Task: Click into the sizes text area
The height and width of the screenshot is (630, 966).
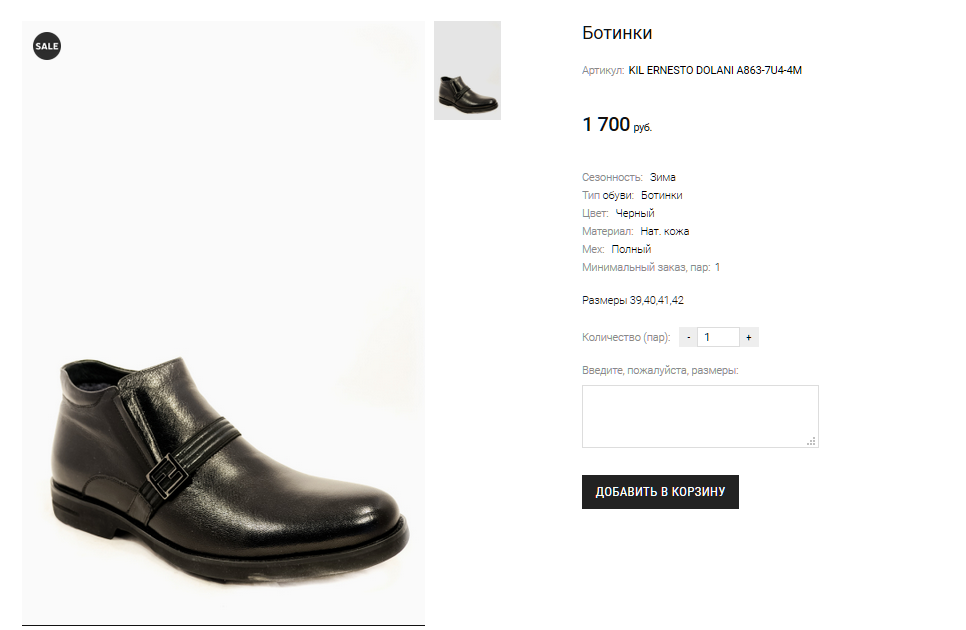Action: tap(699, 415)
